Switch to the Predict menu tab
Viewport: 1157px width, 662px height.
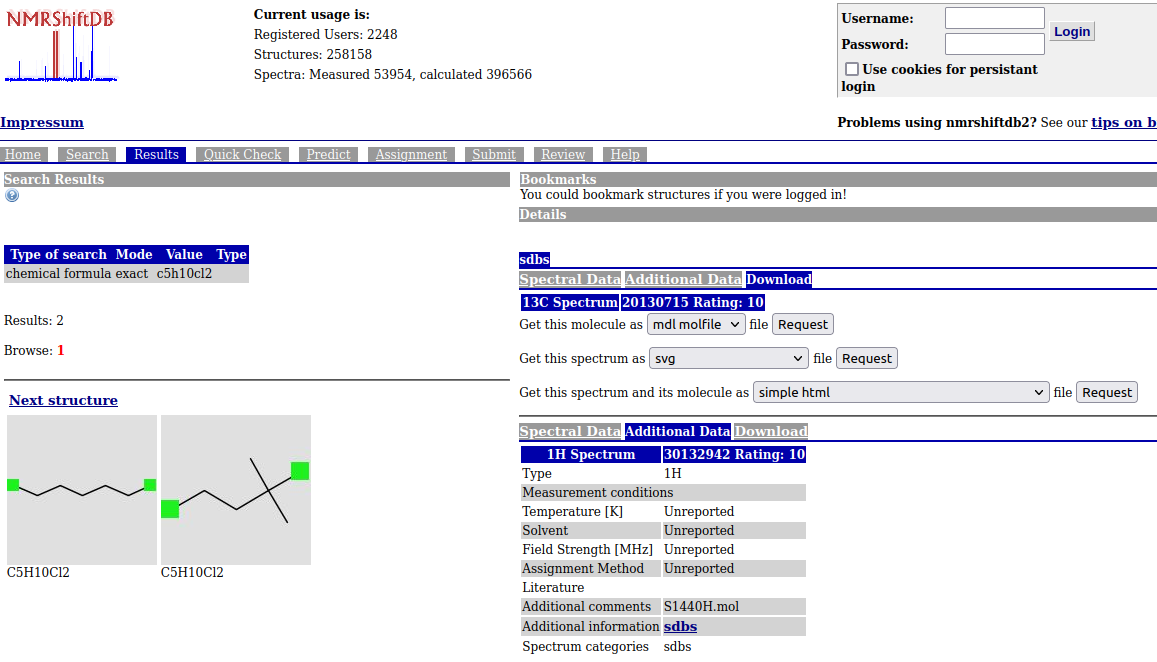(328, 155)
